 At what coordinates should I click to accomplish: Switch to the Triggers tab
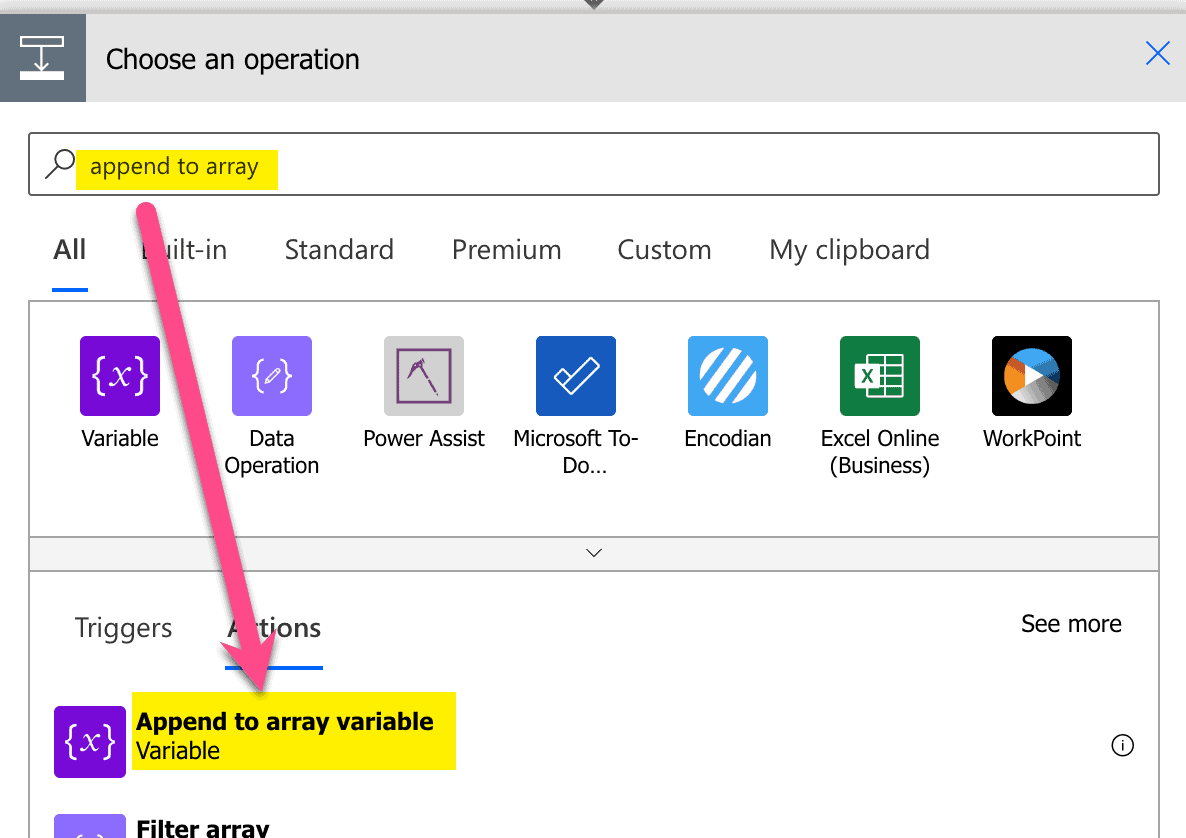(123, 628)
